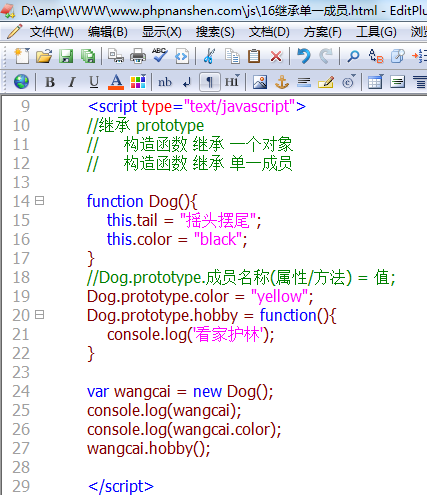Click the comment highlight pencil icon
The image size is (427, 495).
(x=326, y=82)
